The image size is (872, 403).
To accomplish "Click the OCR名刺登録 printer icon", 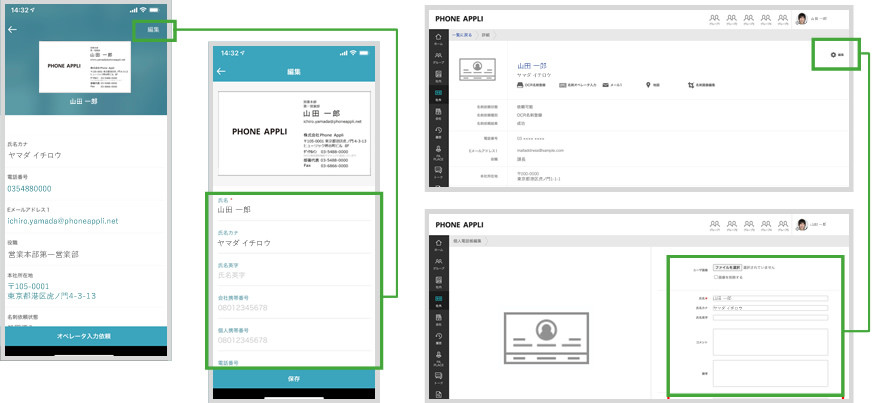I will (520, 85).
